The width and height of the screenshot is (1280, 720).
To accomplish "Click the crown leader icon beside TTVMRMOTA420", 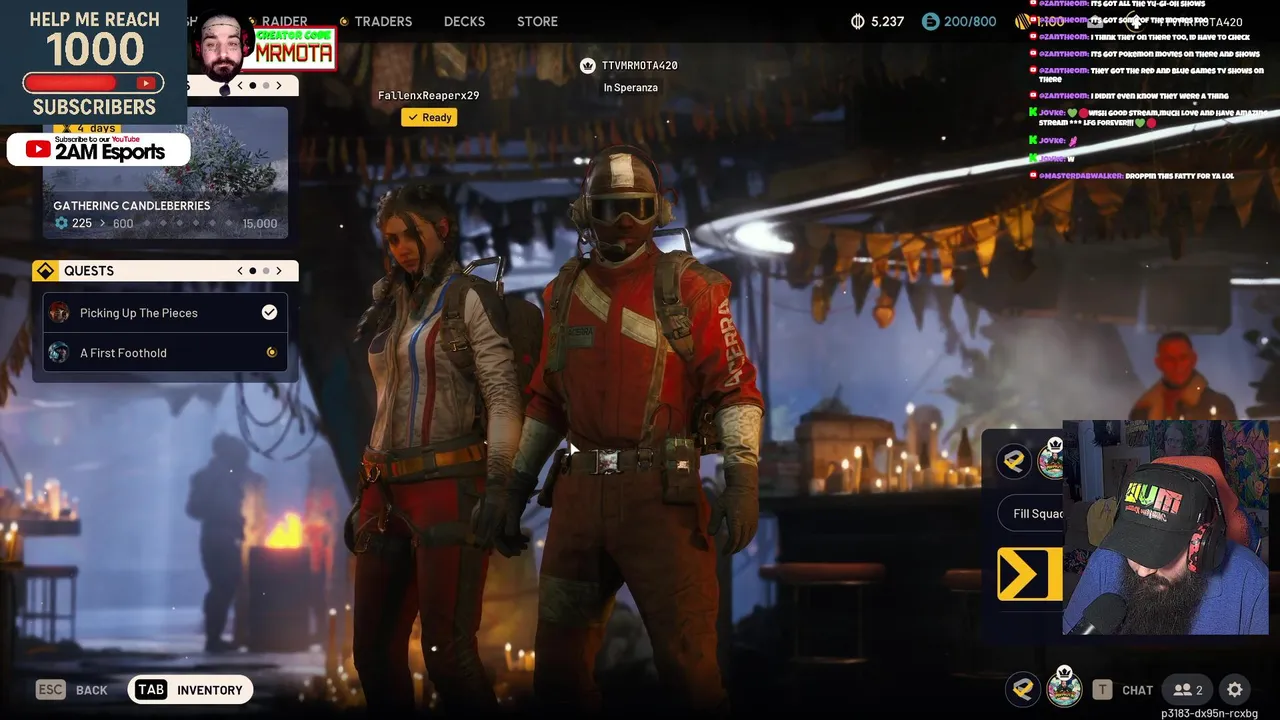I will pyautogui.click(x=588, y=66).
